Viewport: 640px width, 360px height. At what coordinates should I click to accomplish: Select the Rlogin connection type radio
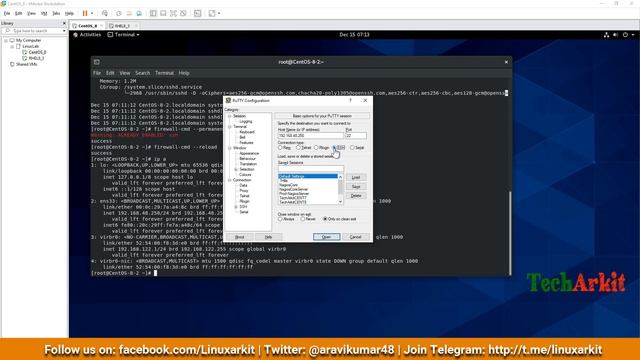tap(316, 148)
